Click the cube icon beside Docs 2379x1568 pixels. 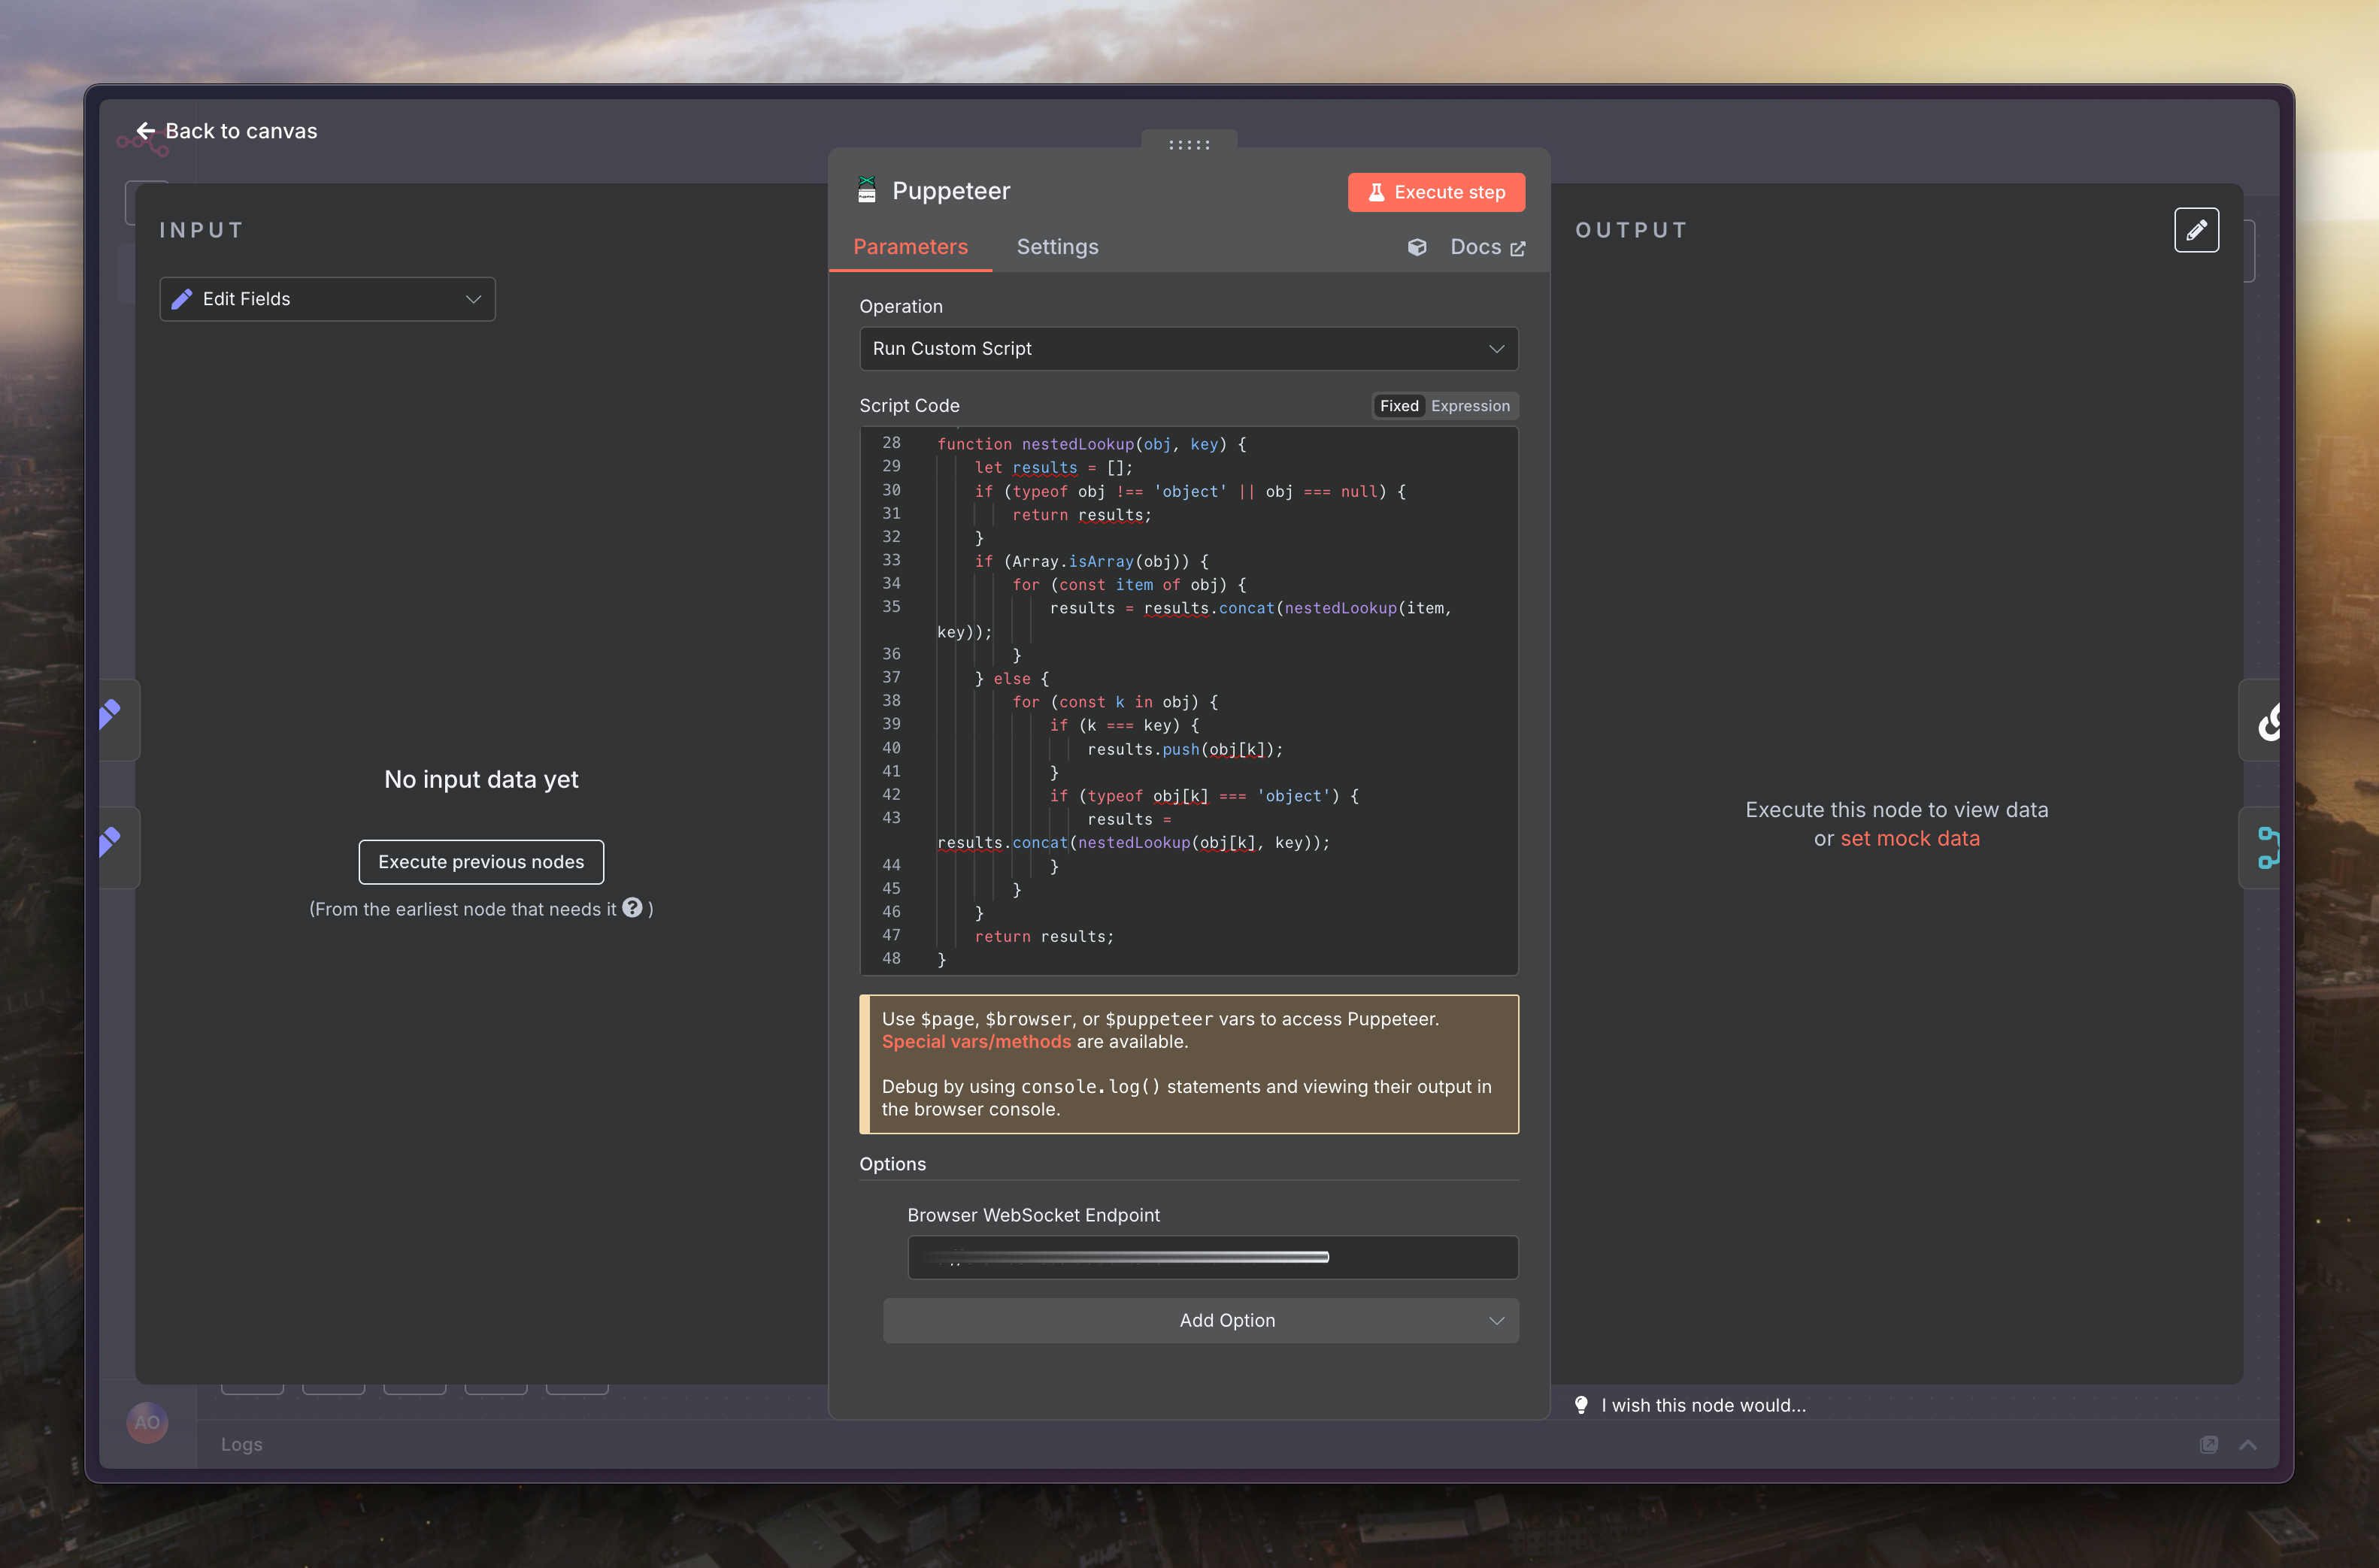coord(1417,247)
